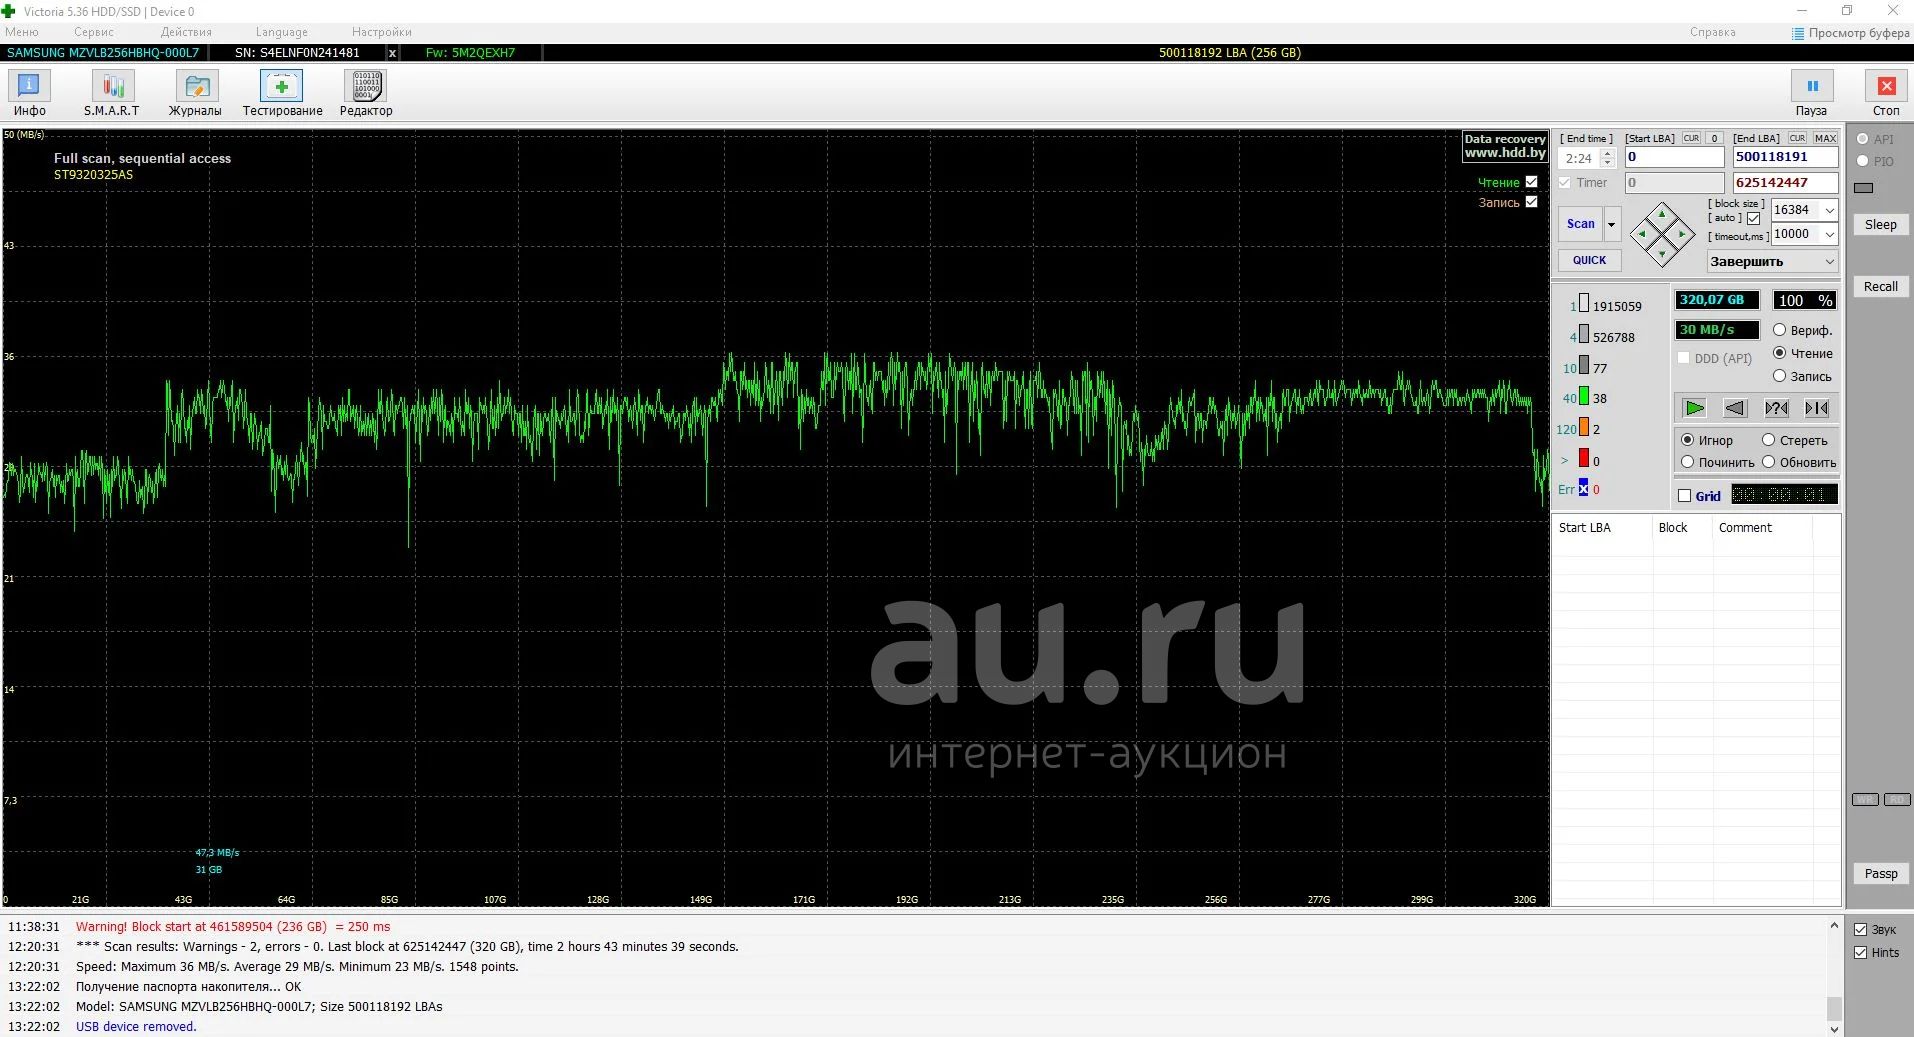The height and width of the screenshot is (1037, 1914).
Task: Open the S.M.A.R.T attributes view
Action: click(112, 94)
